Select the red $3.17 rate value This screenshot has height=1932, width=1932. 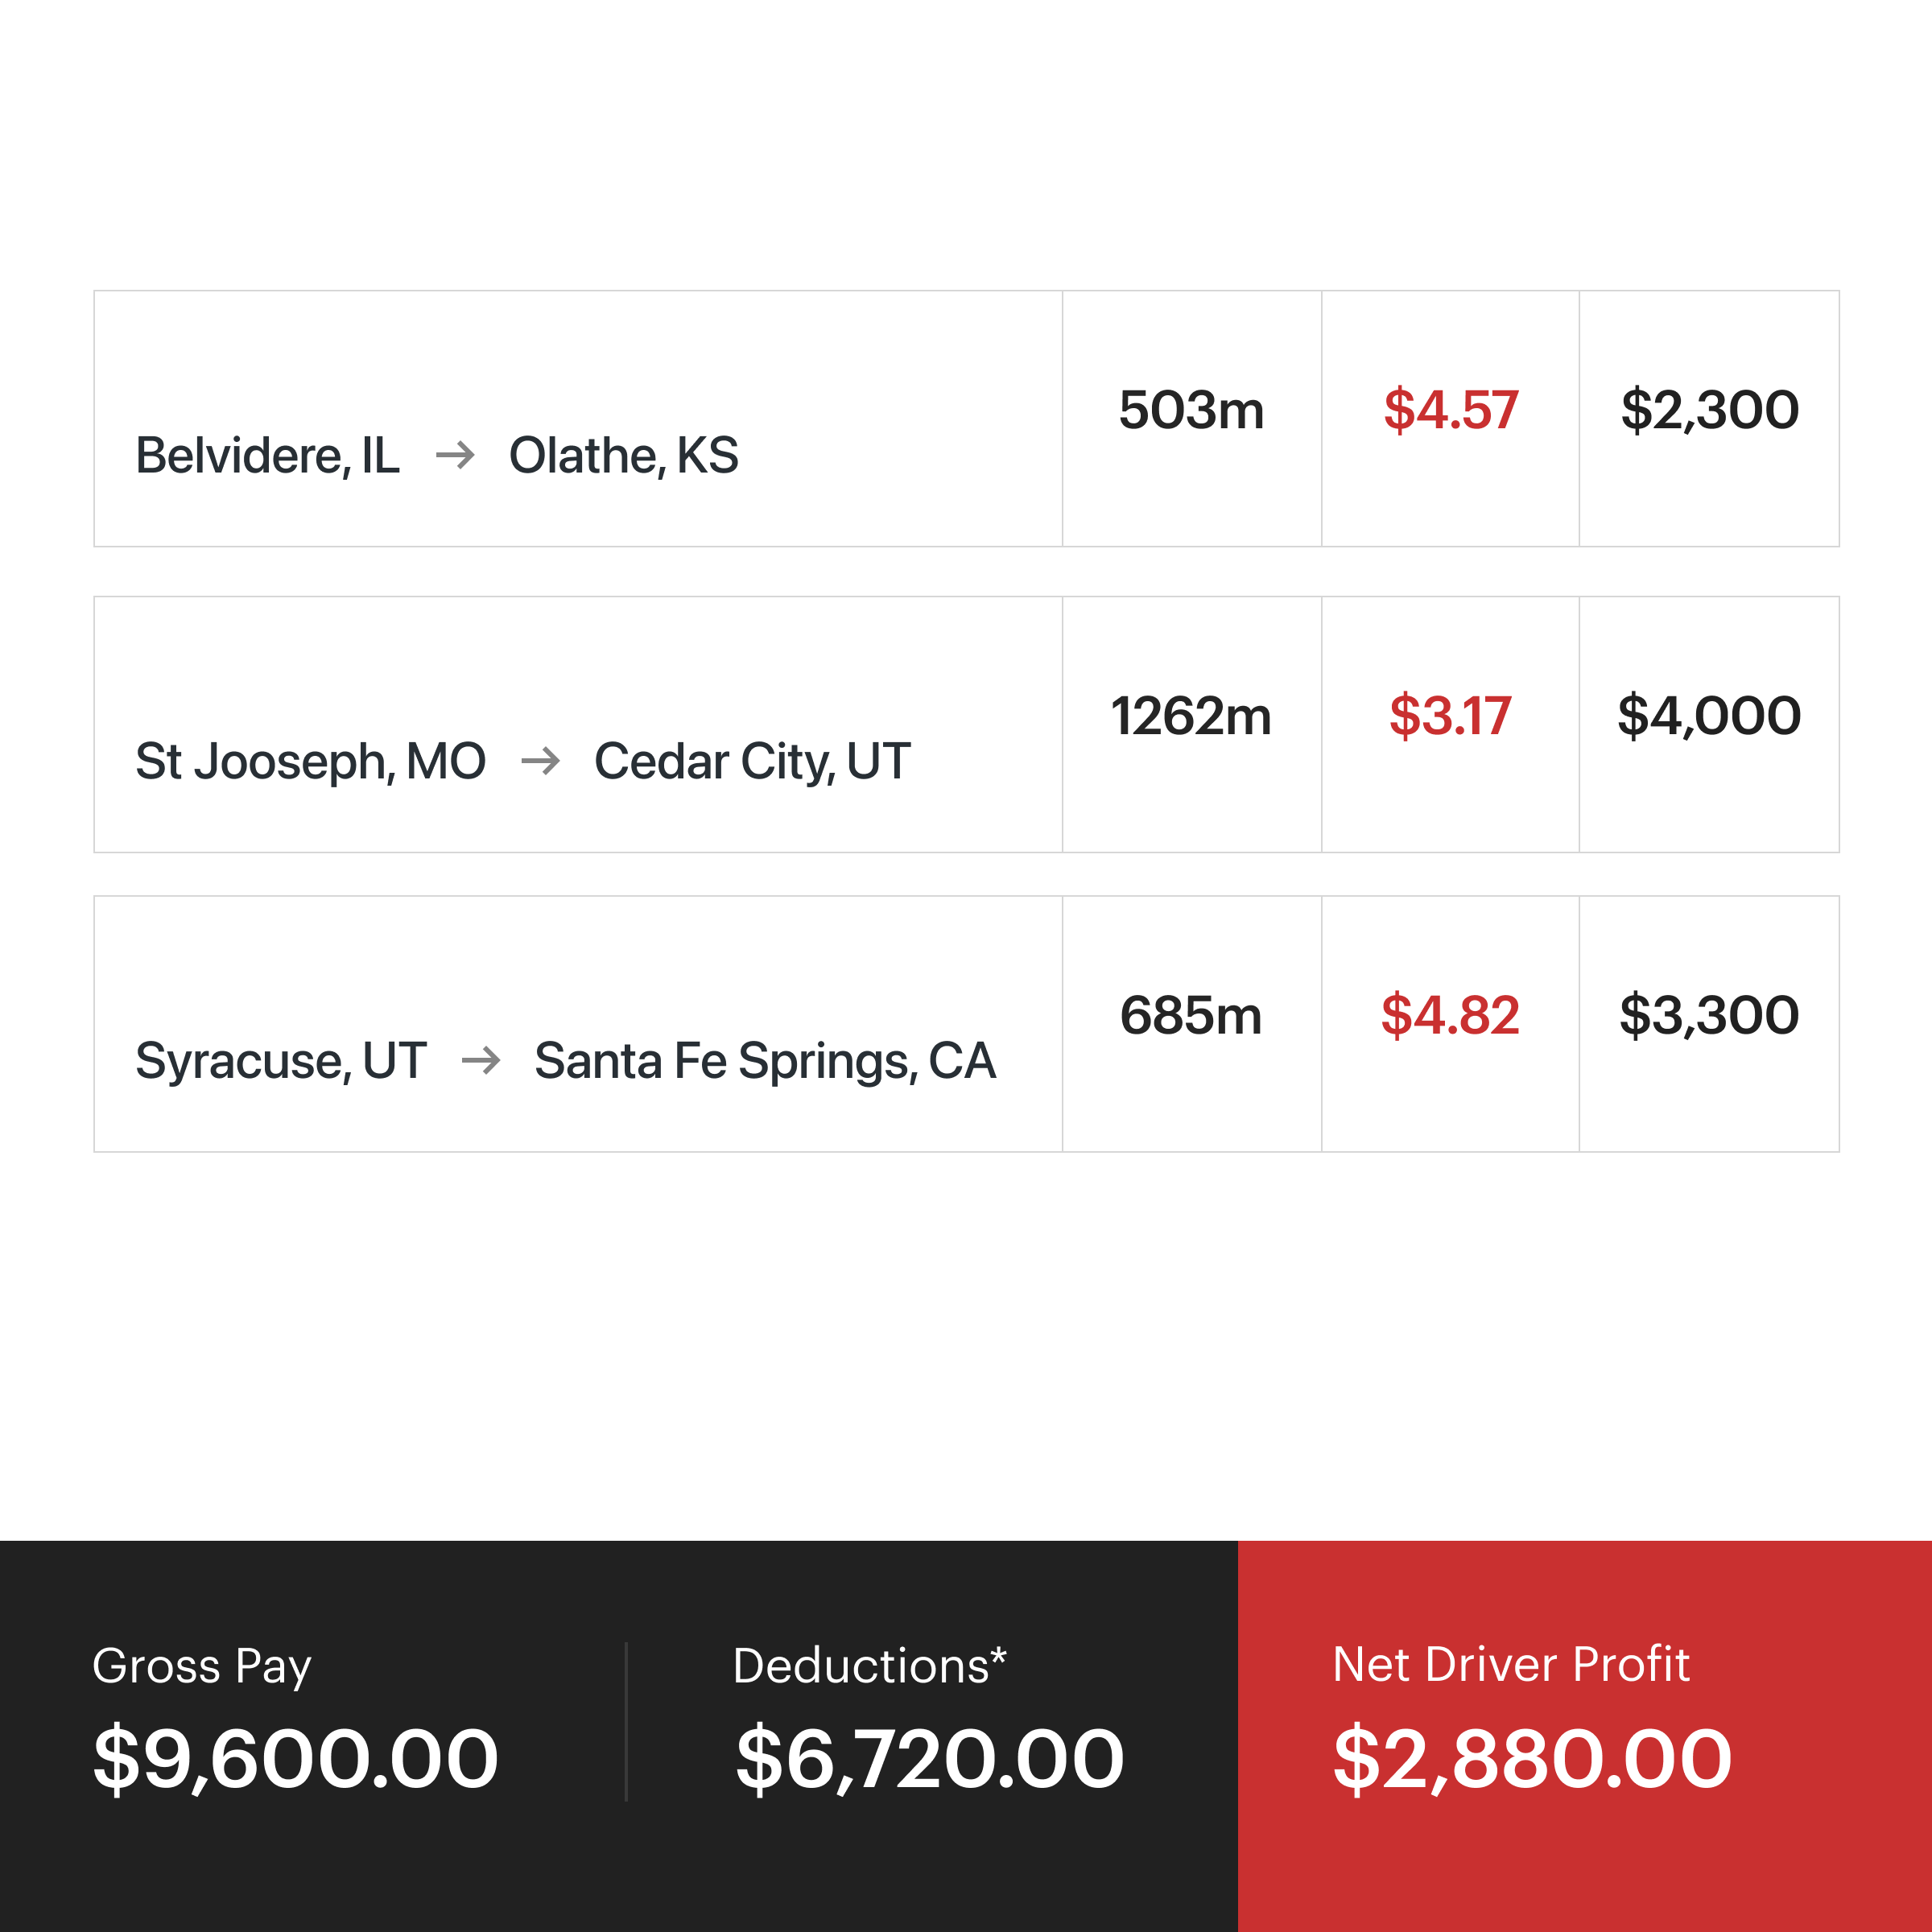[1450, 717]
